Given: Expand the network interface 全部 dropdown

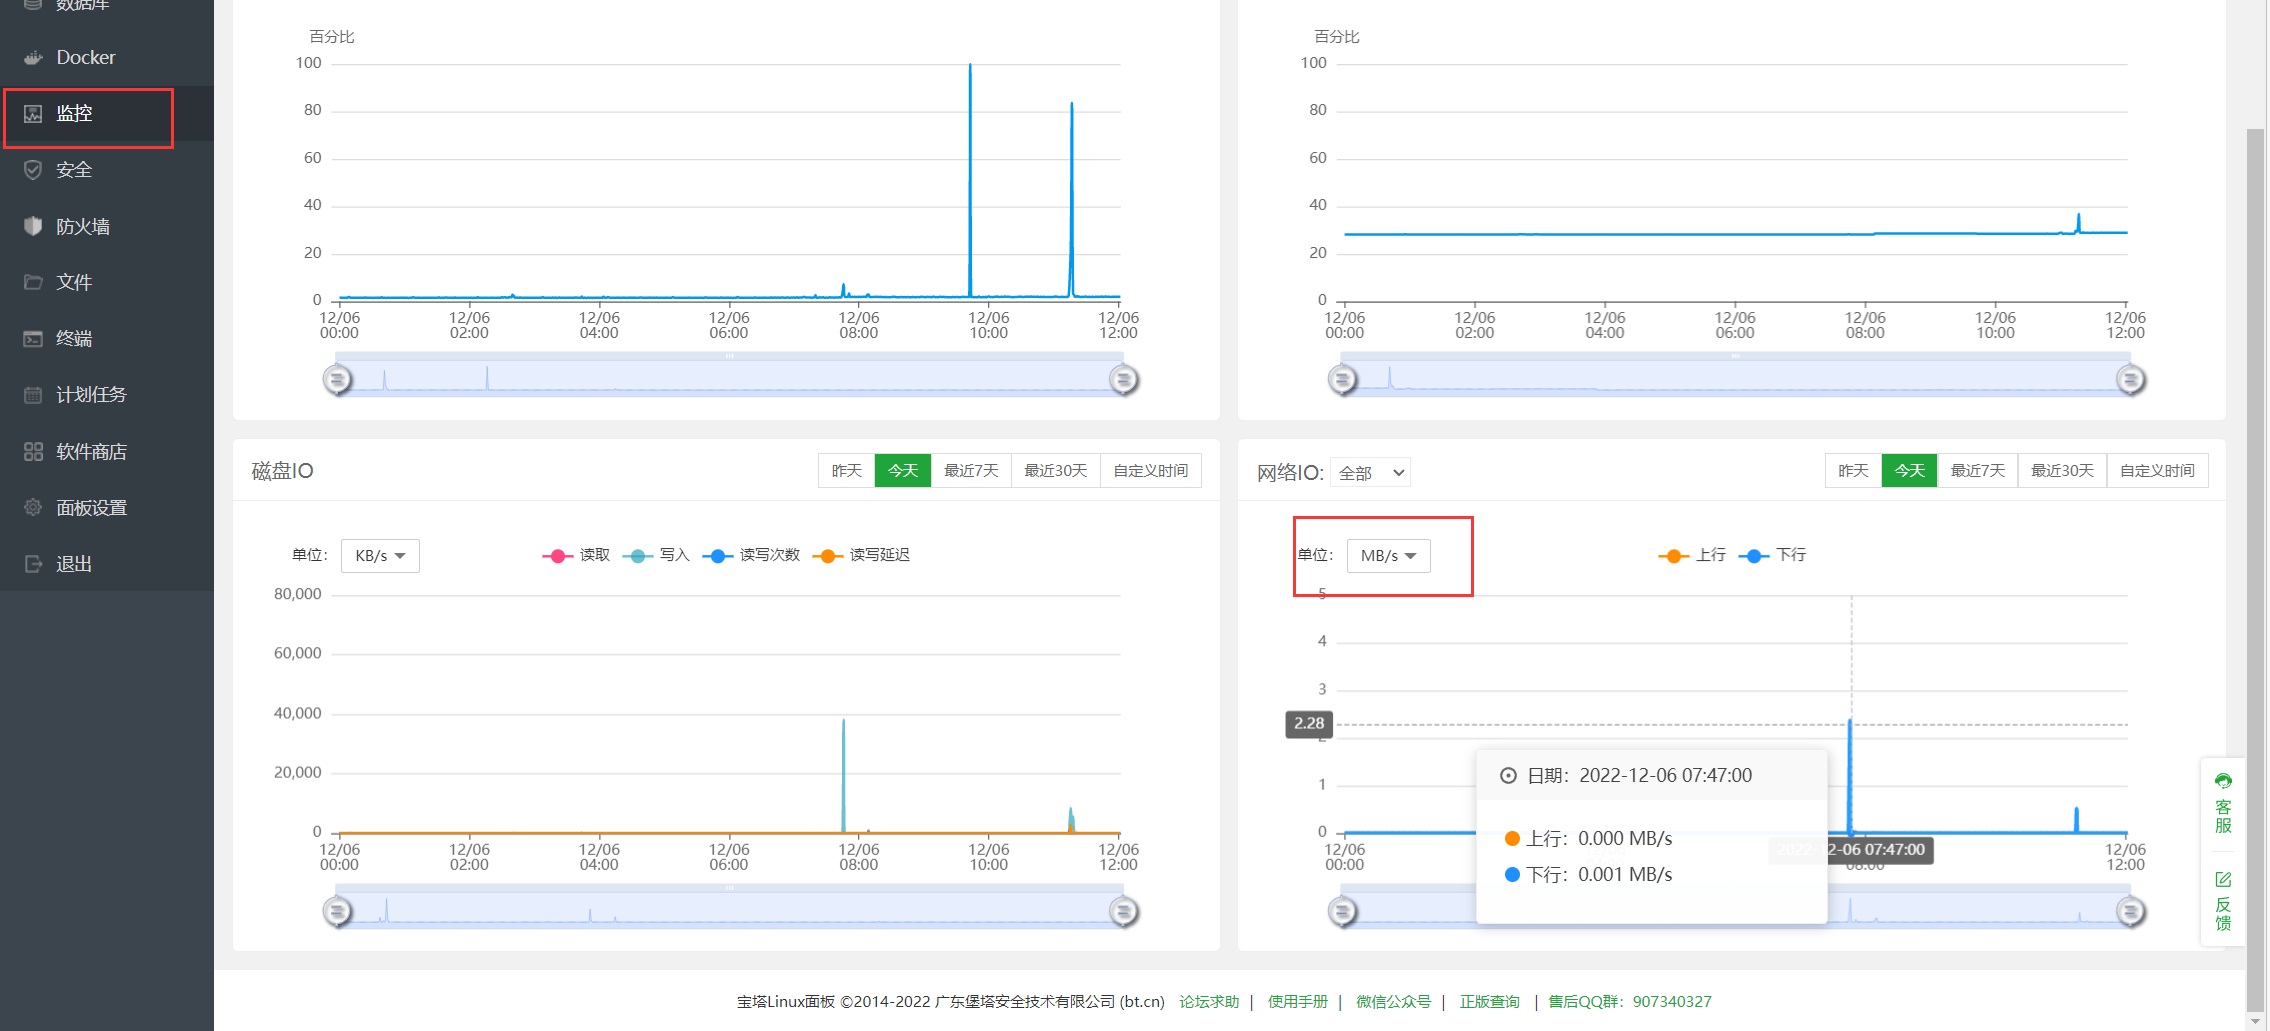Looking at the screenshot, I should (x=1371, y=473).
